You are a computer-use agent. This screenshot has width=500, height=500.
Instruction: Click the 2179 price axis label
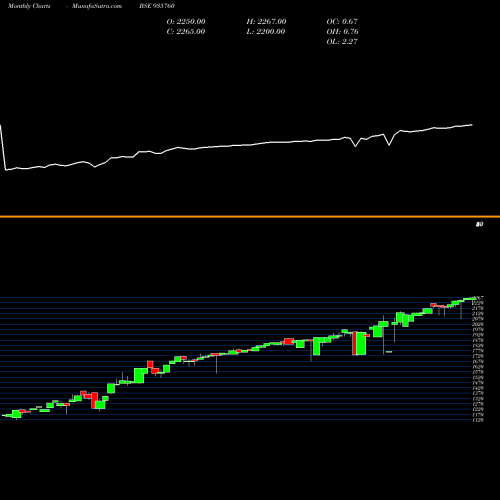point(478,308)
